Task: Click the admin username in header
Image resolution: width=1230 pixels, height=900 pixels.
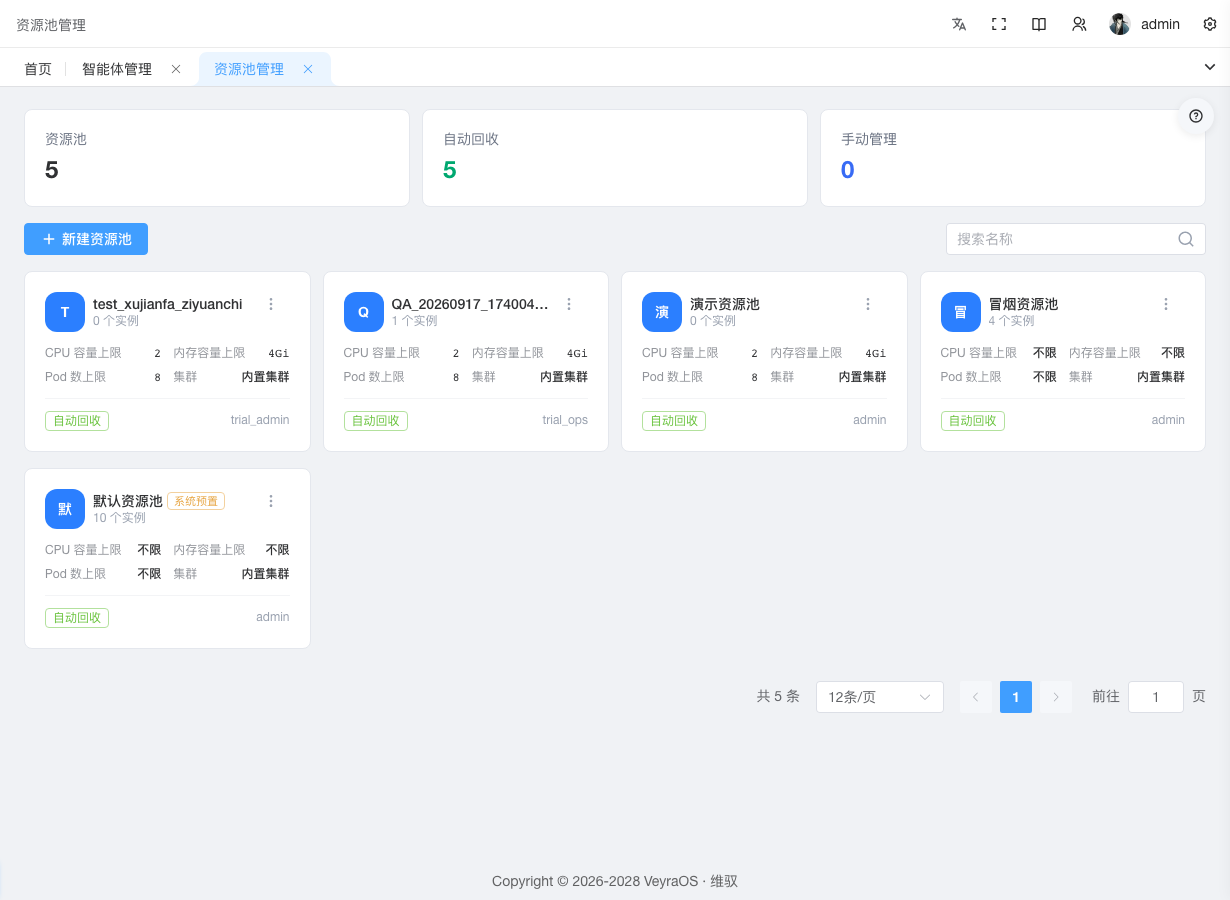Action: point(1160,24)
